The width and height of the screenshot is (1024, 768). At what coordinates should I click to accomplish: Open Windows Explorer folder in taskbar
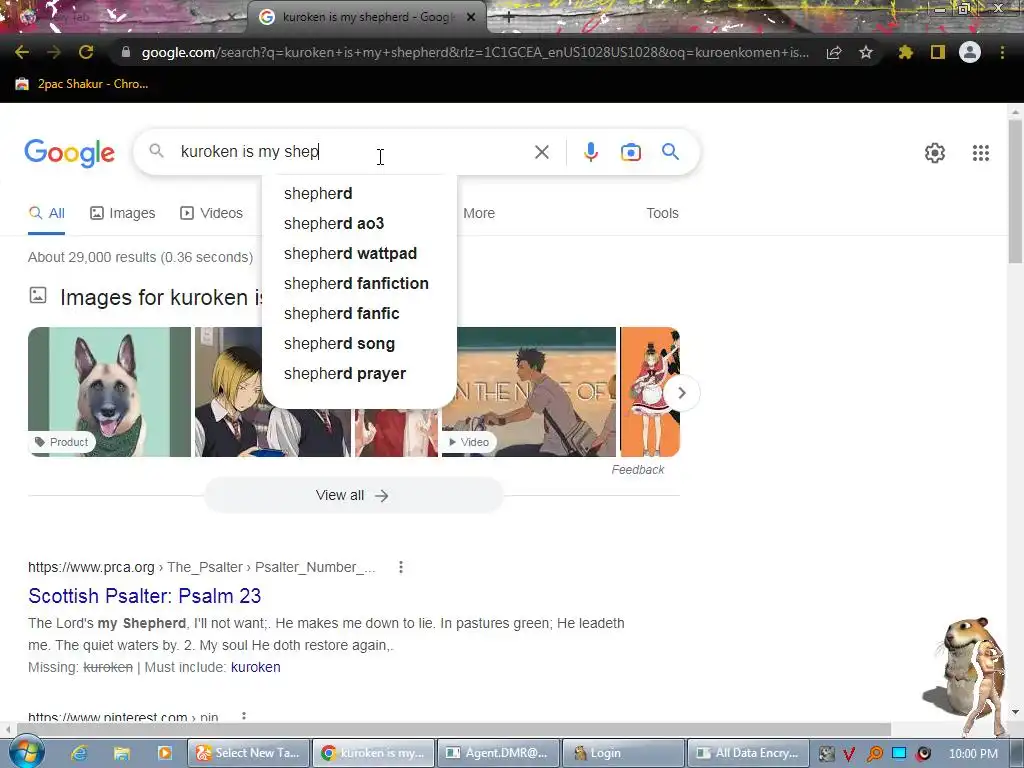[x=121, y=753]
